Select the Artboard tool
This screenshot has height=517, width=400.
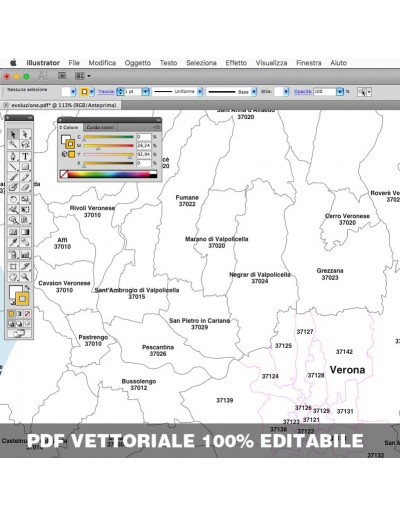[13, 266]
